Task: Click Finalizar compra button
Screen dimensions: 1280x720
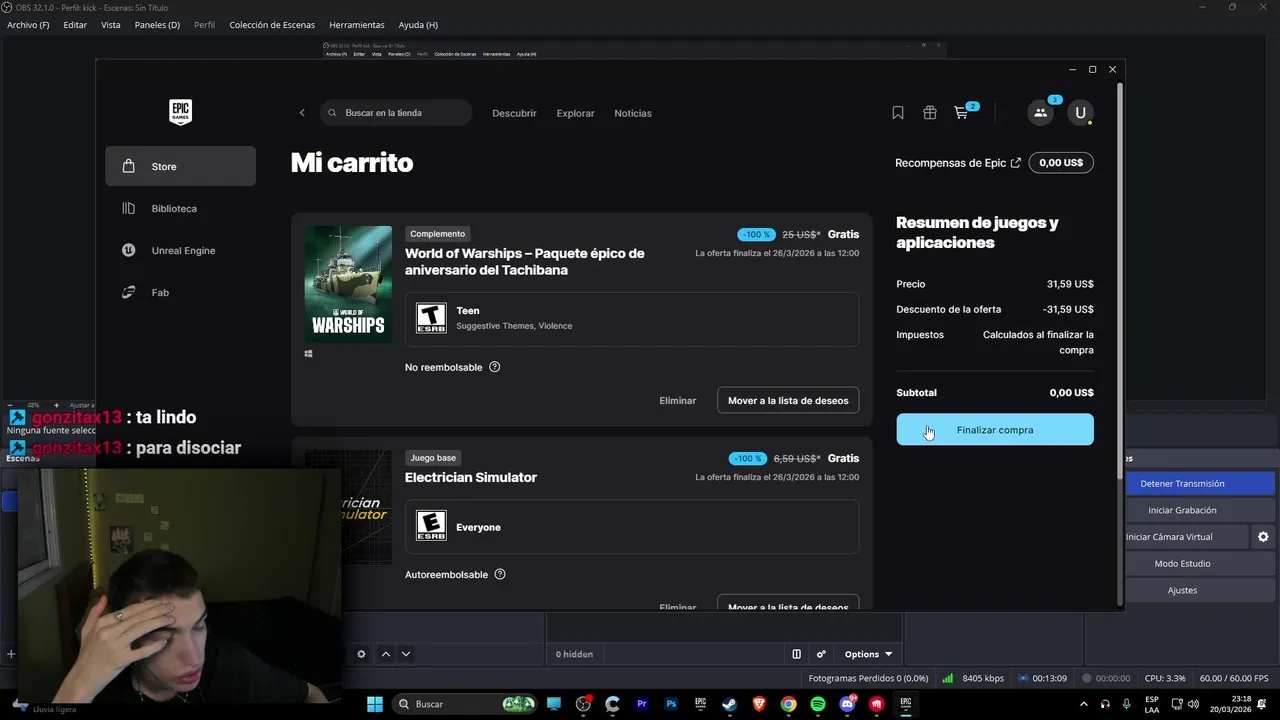Action: point(995,430)
